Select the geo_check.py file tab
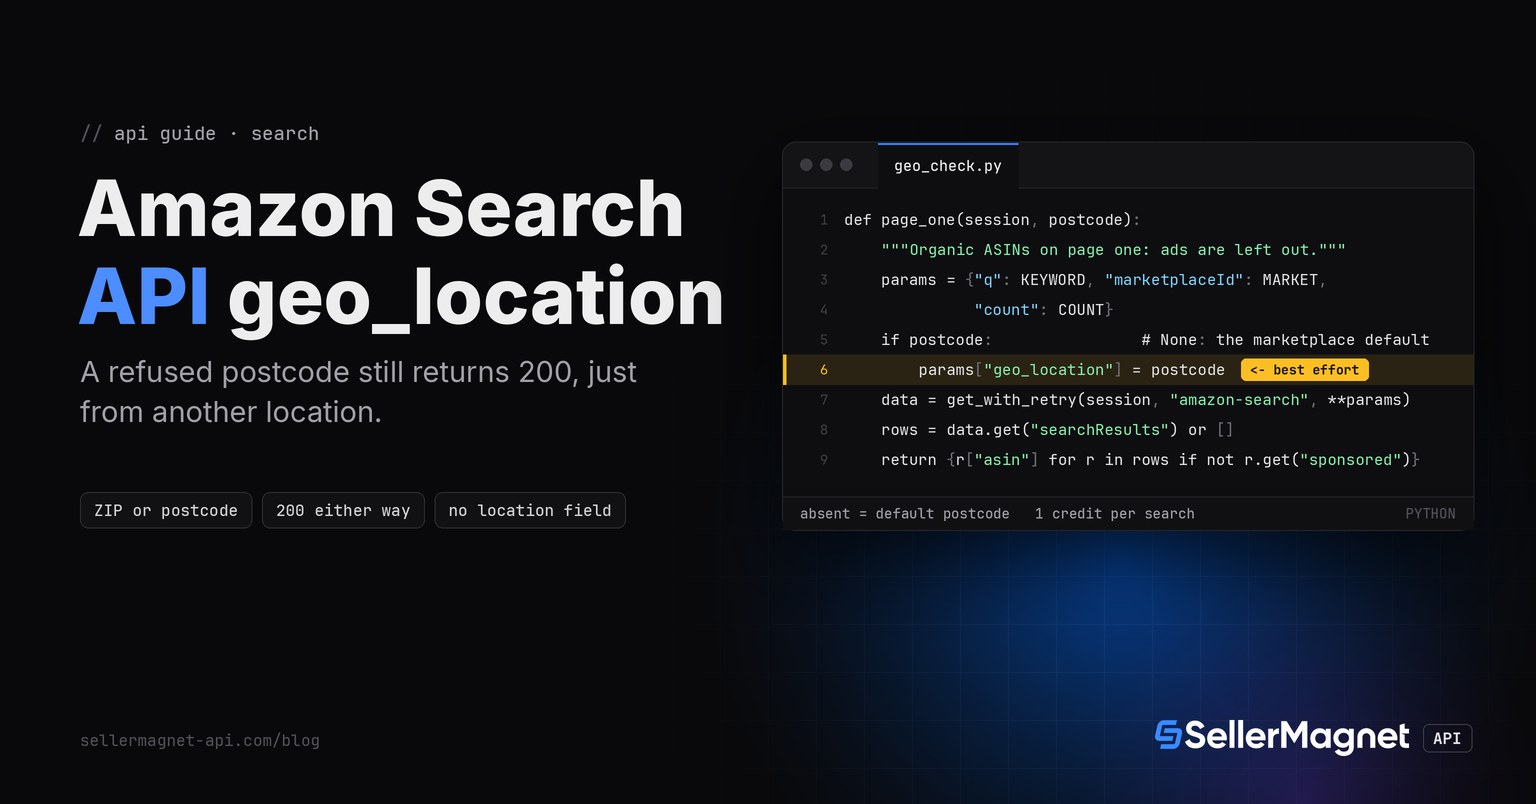This screenshot has height=804, width=1536. coord(948,166)
